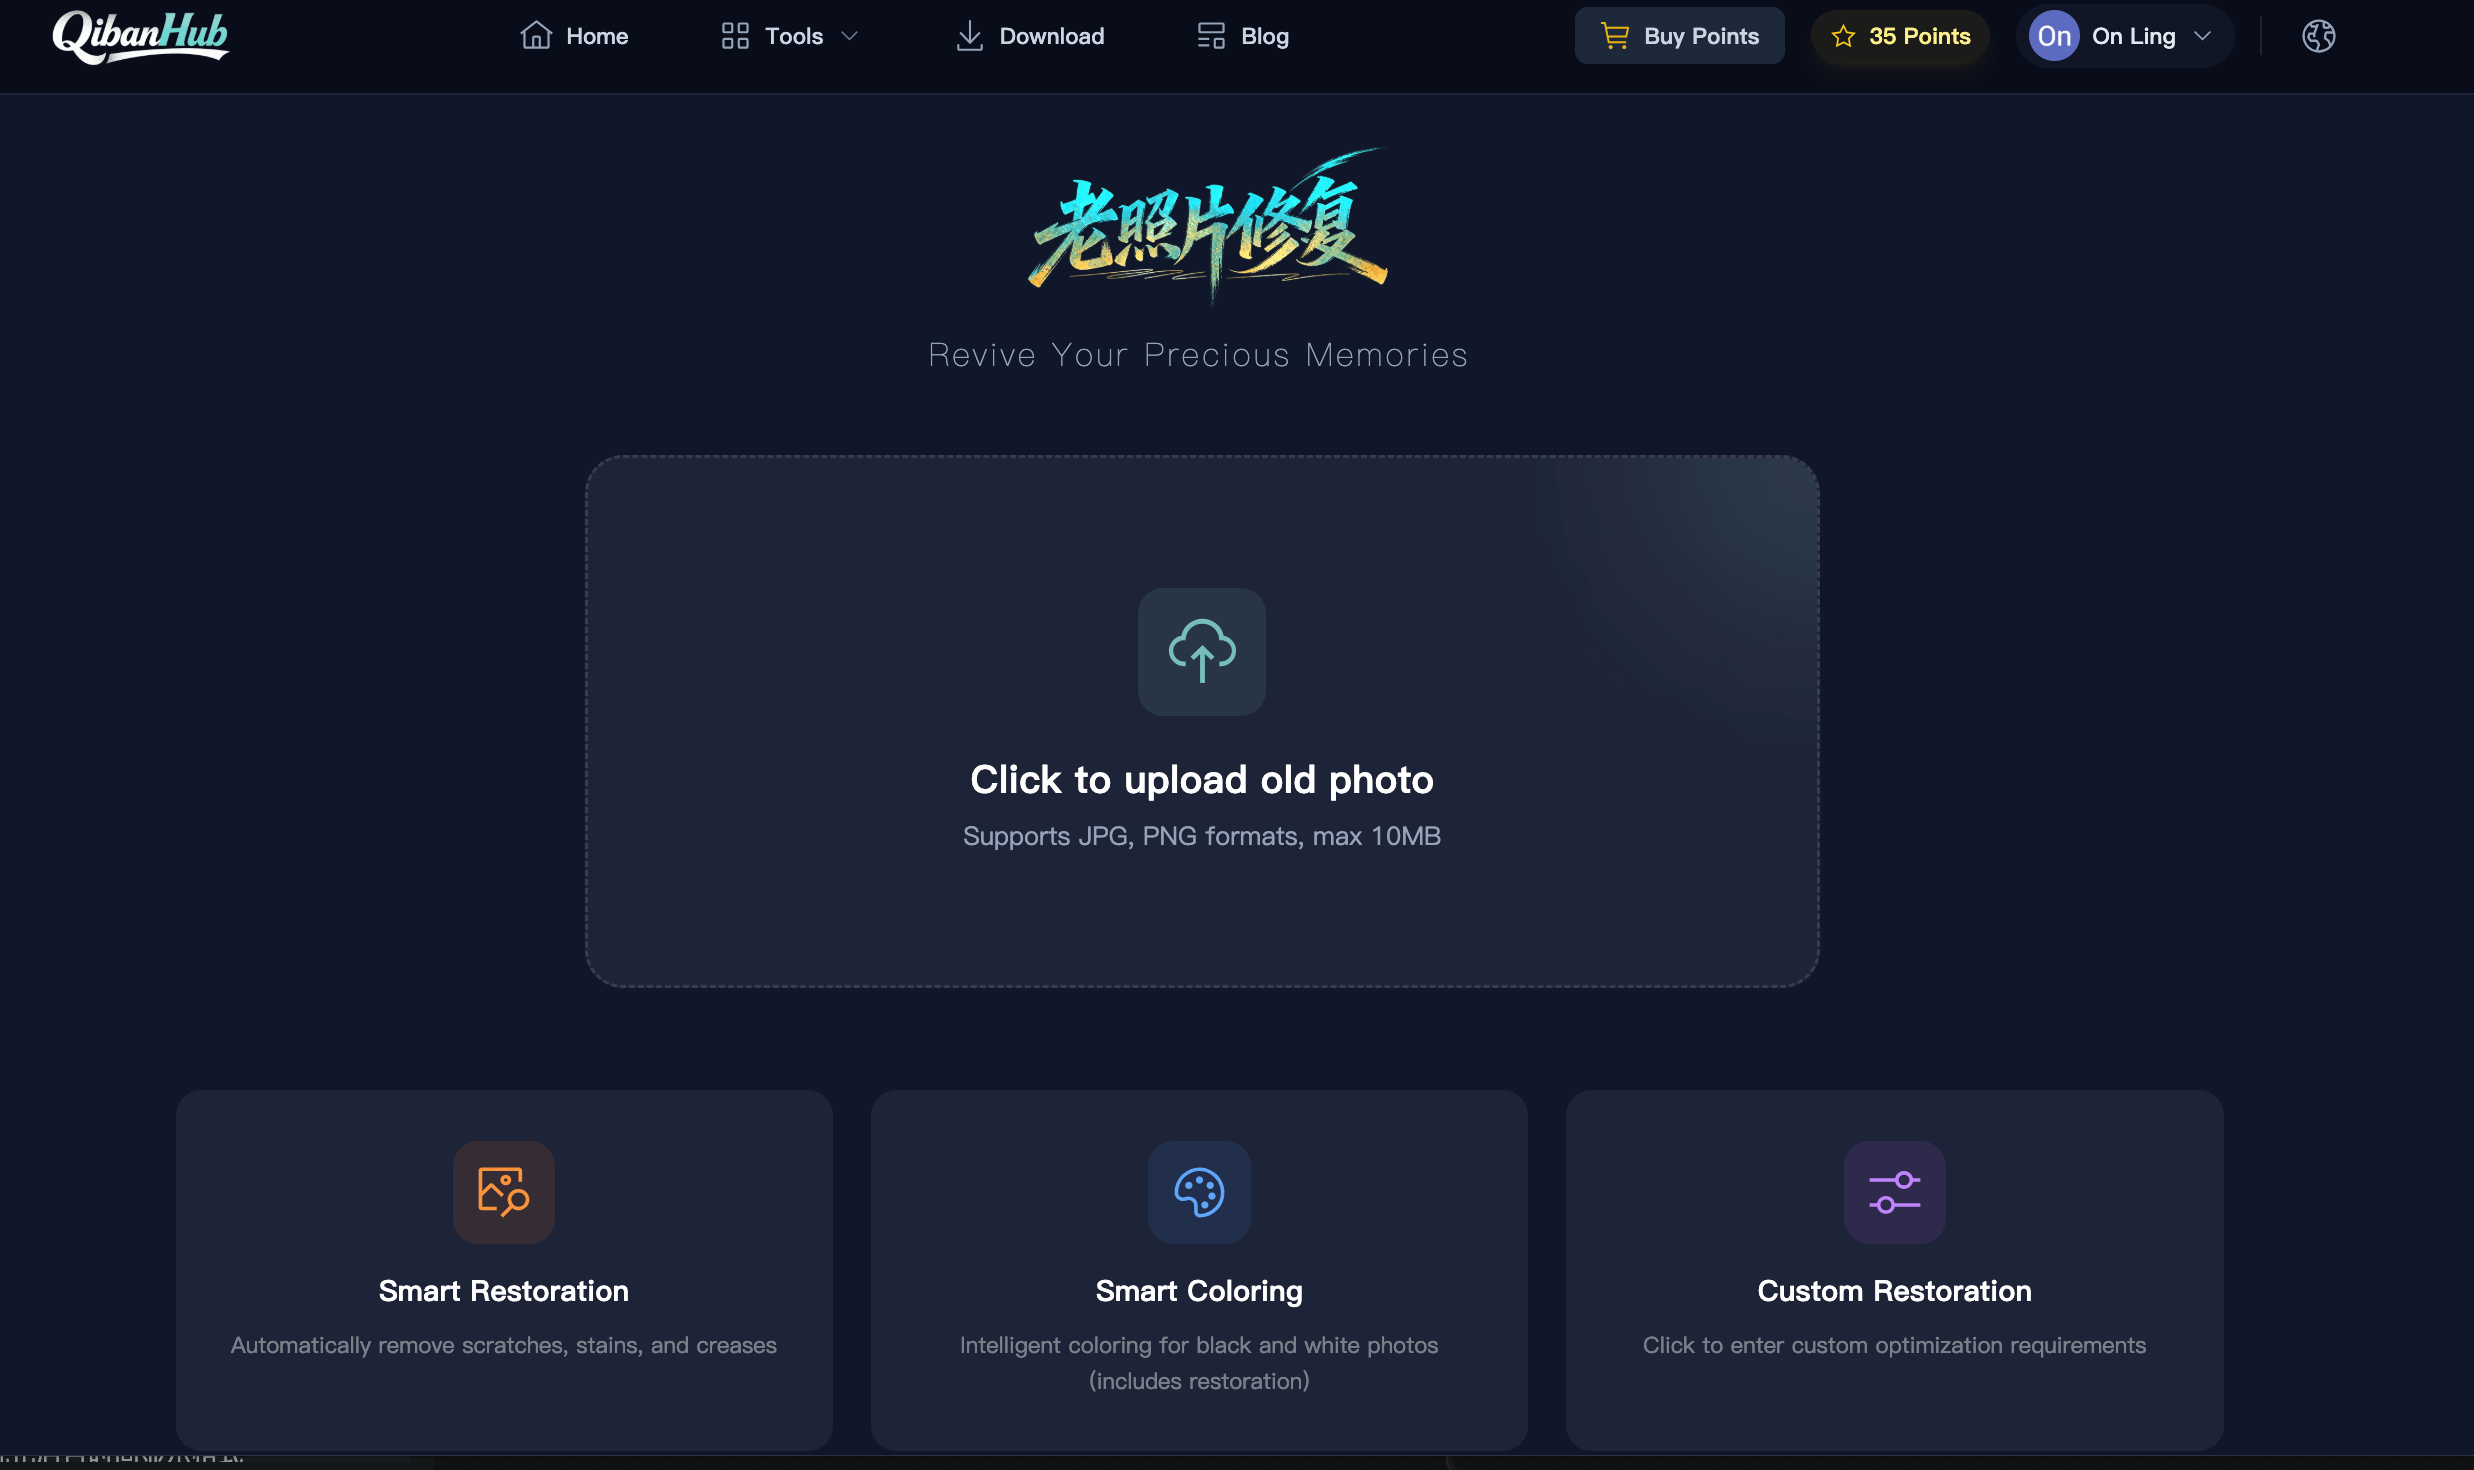Click the Smart Restoration image icon
The height and width of the screenshot is (1470, 2474).
pyautogui.click(x=503, y=1191)
